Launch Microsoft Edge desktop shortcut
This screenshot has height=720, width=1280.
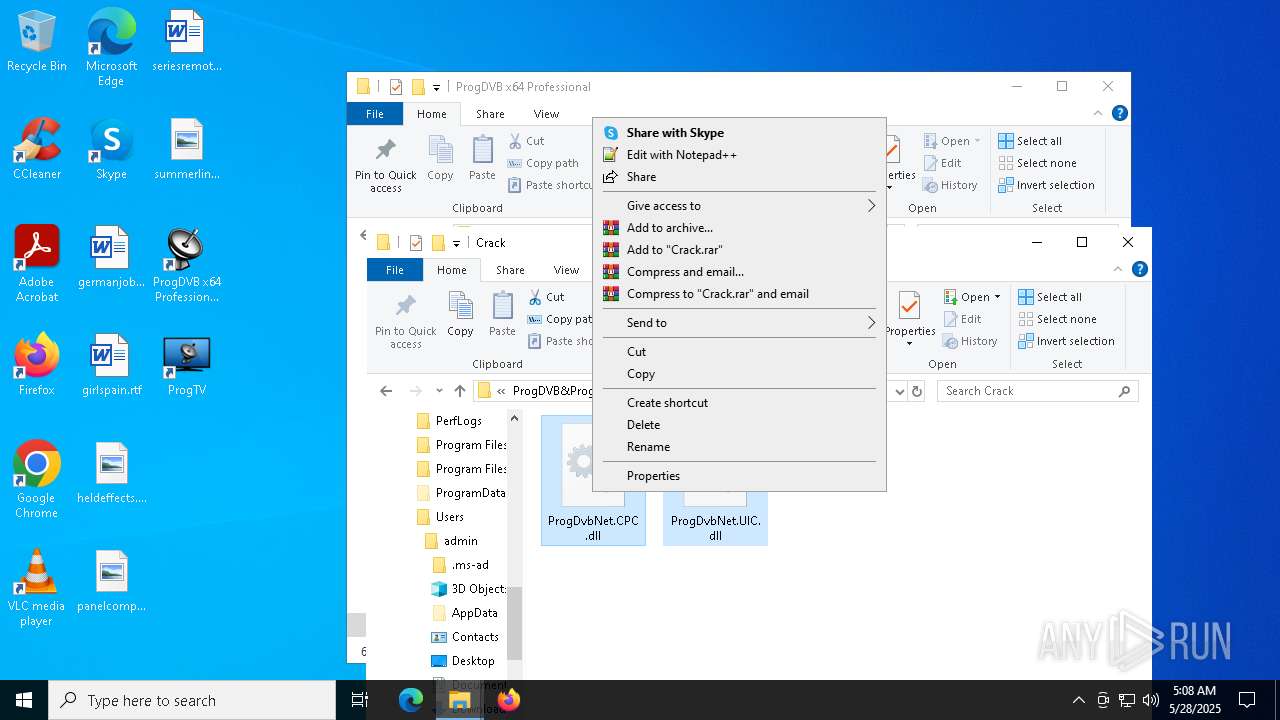(x=111, y=48)
